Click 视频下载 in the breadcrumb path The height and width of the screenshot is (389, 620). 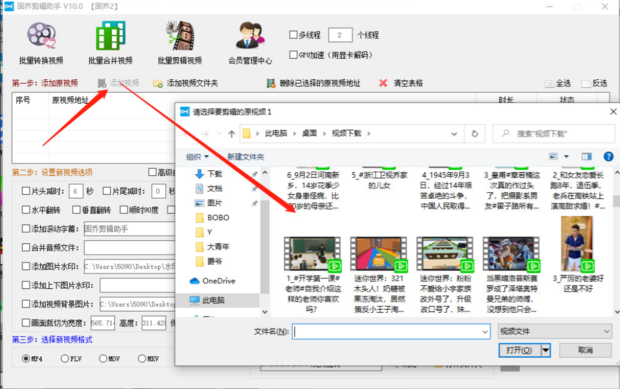click(x=346, y=133)
